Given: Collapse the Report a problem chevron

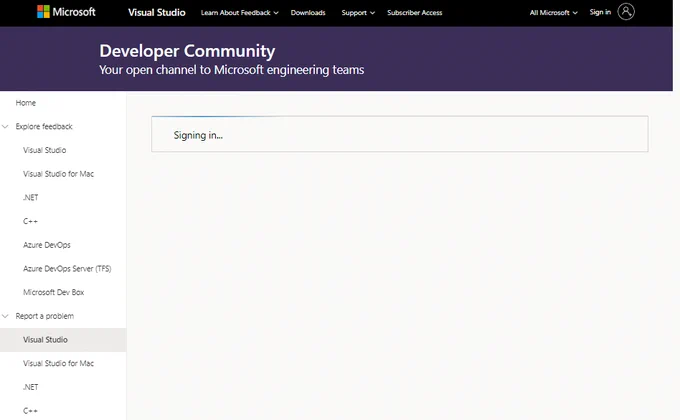Looking at the screenshot, I should pyautogui.click(x=5, y=316).
